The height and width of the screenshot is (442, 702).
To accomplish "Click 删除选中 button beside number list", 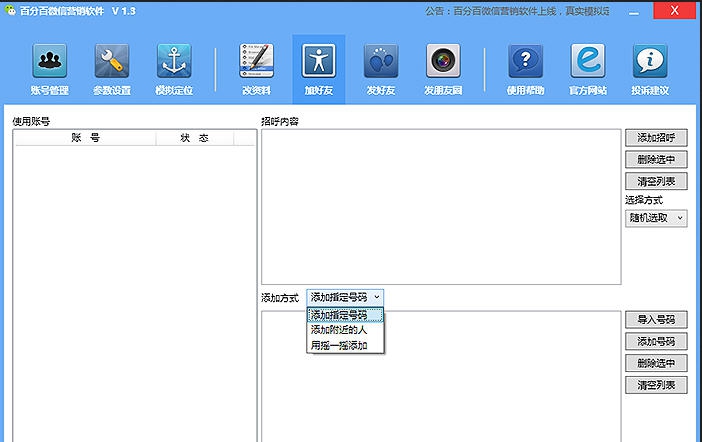I will pos(656,363).
